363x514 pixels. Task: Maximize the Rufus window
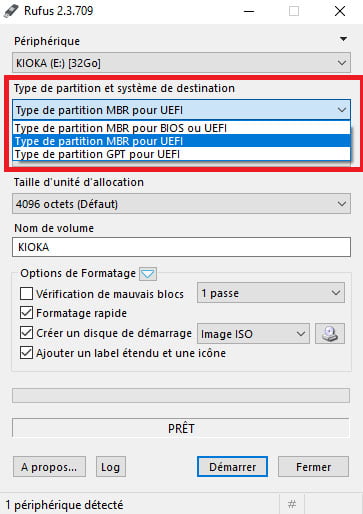[294, 11]
